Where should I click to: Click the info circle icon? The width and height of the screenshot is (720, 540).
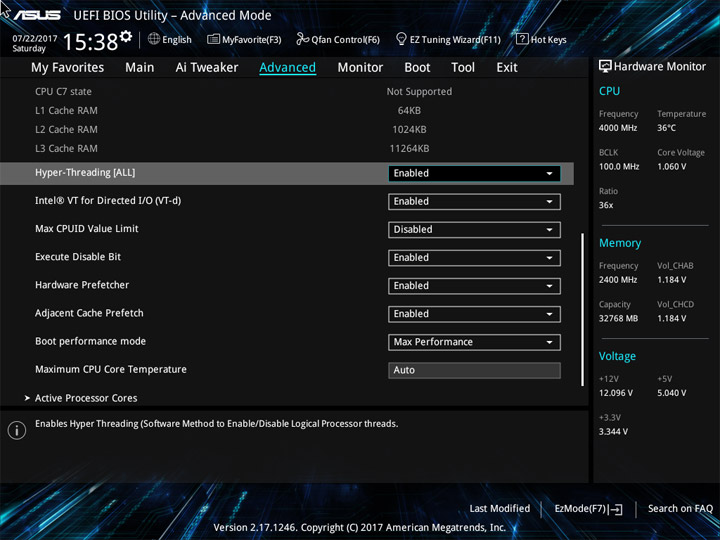click(x=17, y=430)
